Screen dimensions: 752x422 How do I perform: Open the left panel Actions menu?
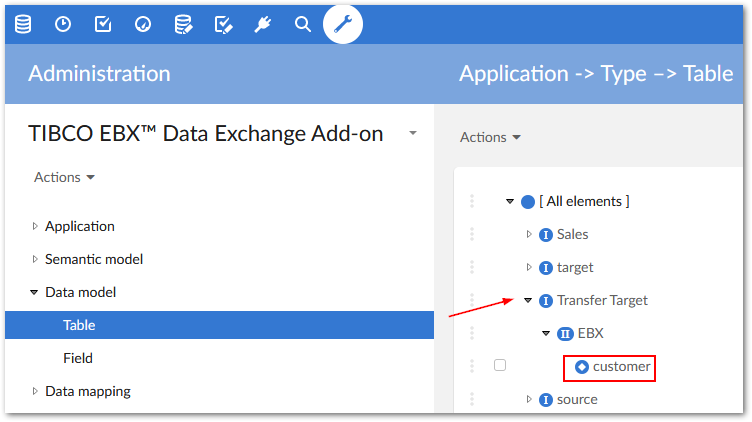click(64, 177)
